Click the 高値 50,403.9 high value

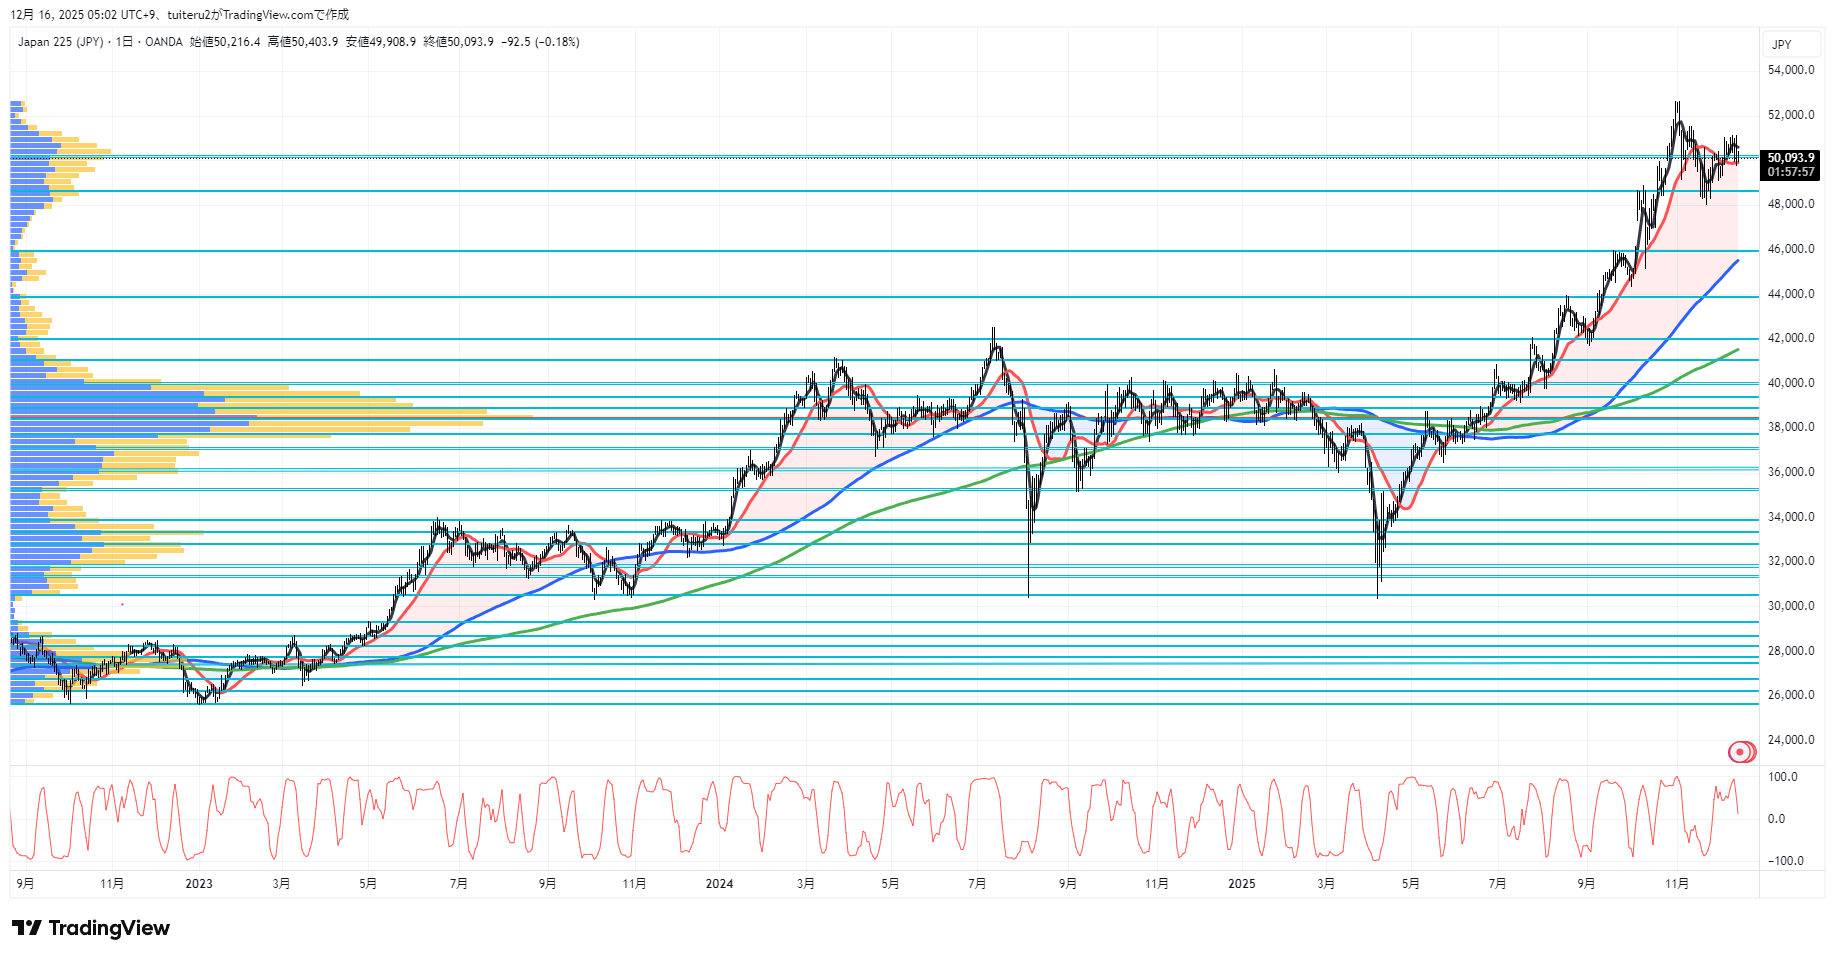303,42
